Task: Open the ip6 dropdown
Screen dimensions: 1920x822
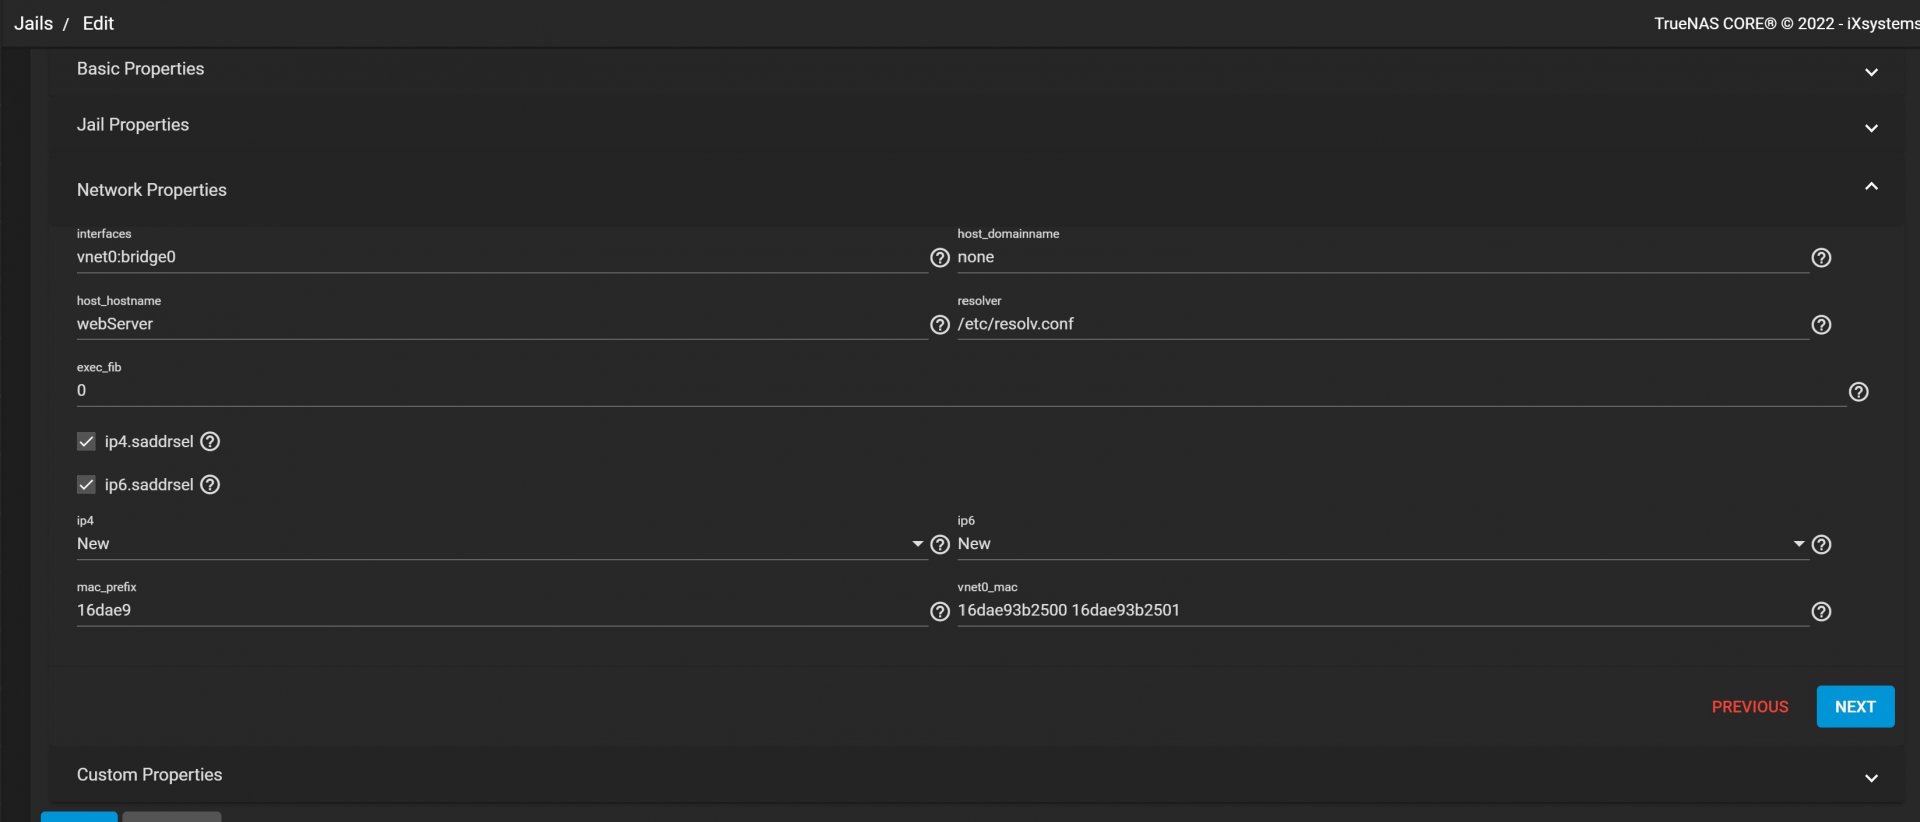Action: (x=1383, y=544)
